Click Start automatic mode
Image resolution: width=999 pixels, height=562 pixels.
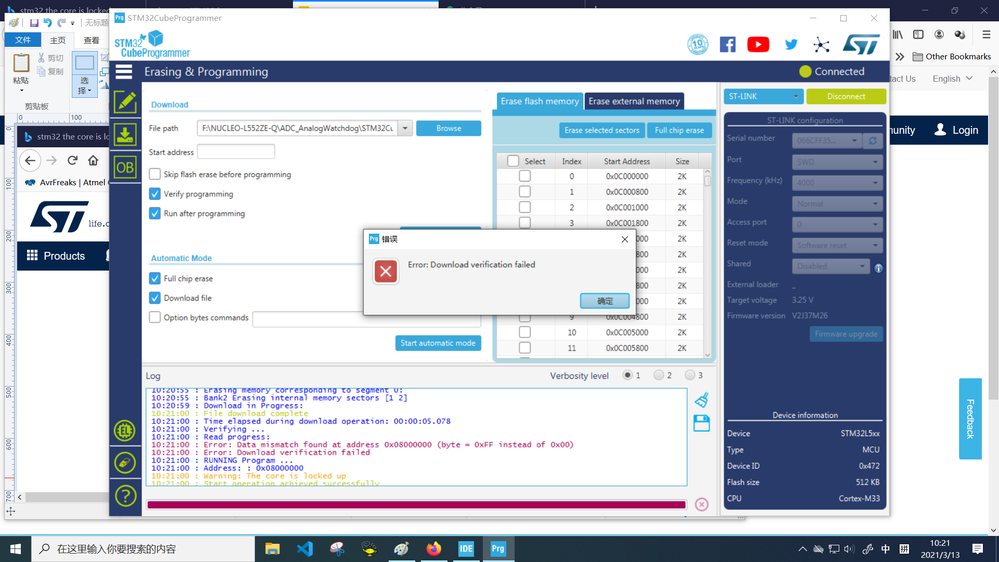[x=438, y=343]
